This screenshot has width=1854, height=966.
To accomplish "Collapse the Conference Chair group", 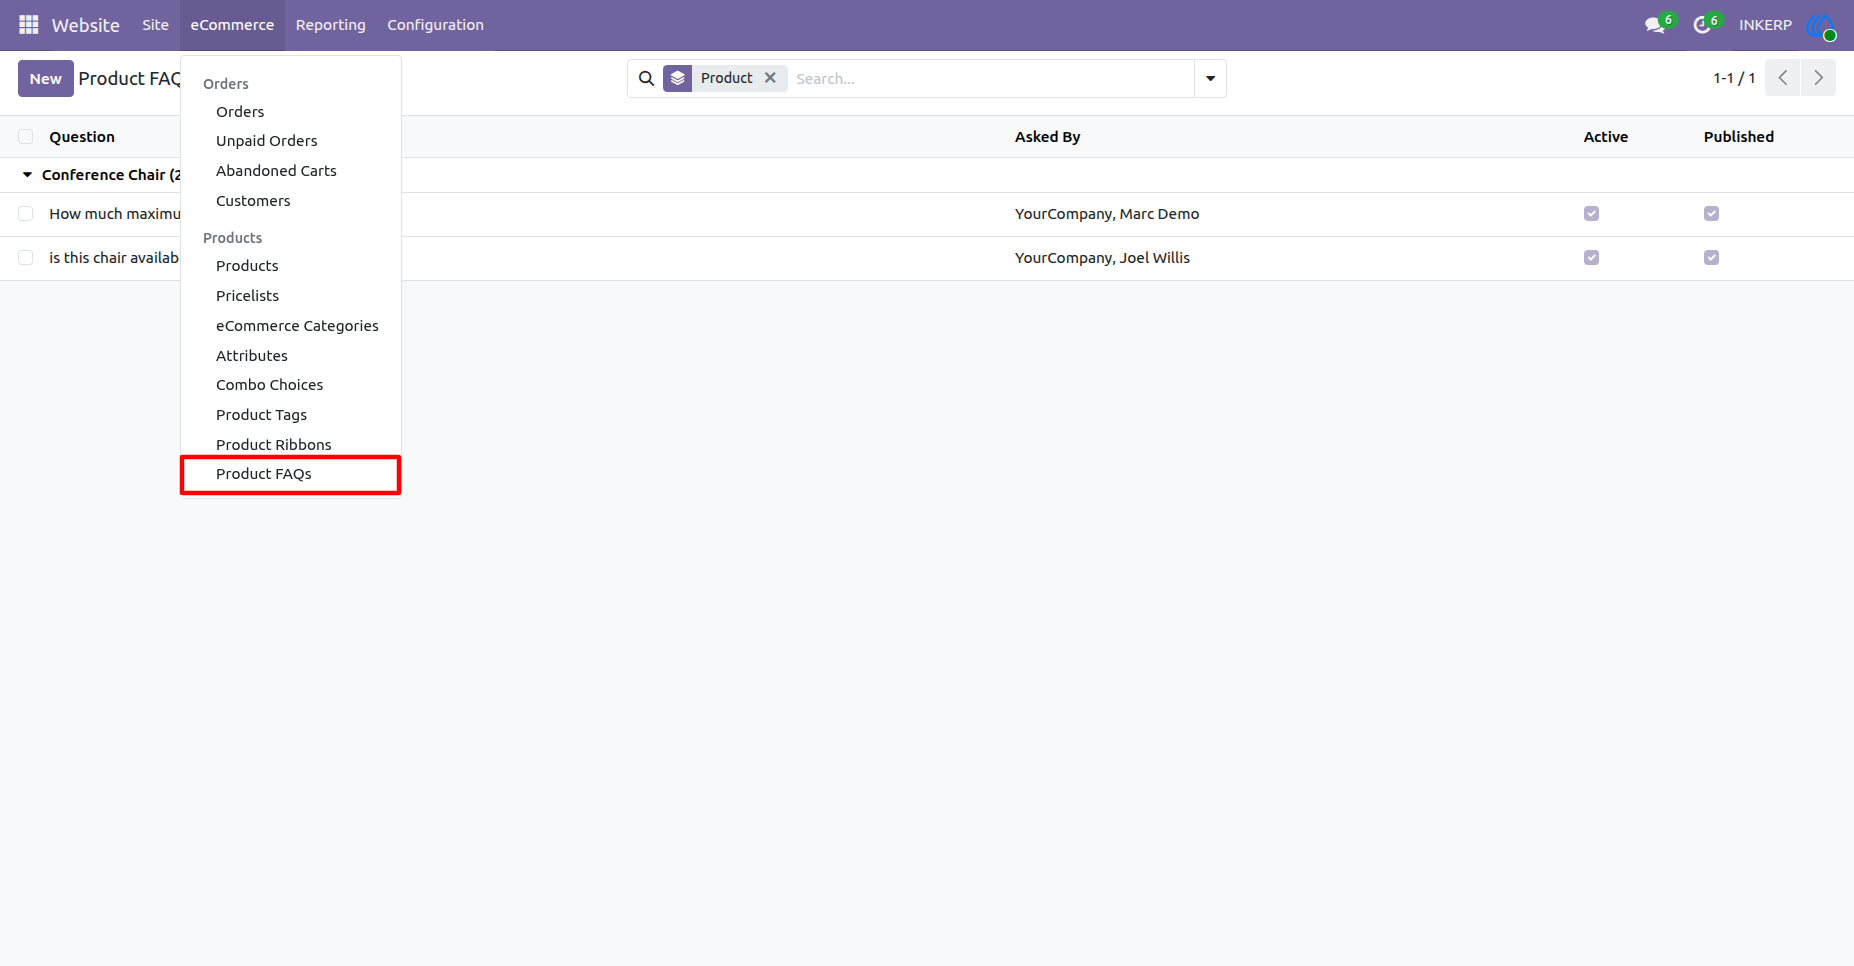I will pyautogui.click(x=27, y=175).
